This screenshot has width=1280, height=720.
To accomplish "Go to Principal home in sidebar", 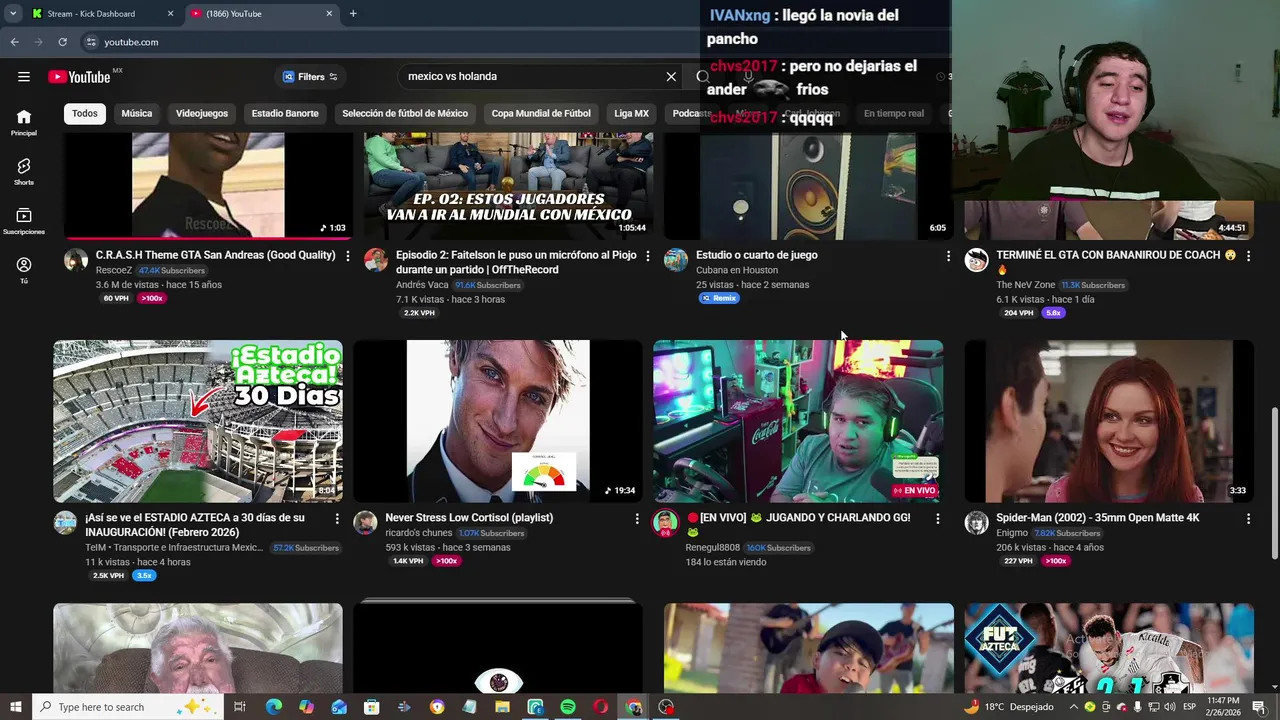I will click(24, 123).
